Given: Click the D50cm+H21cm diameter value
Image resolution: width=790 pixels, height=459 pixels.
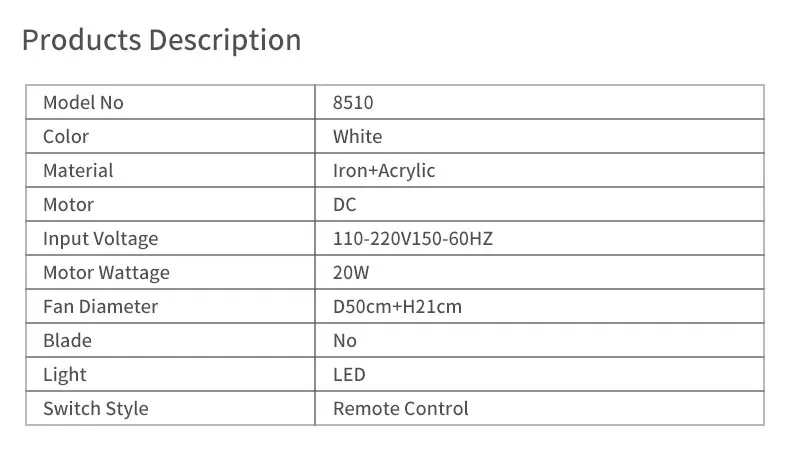Looking at the screenshot, I should coord(397,307).
